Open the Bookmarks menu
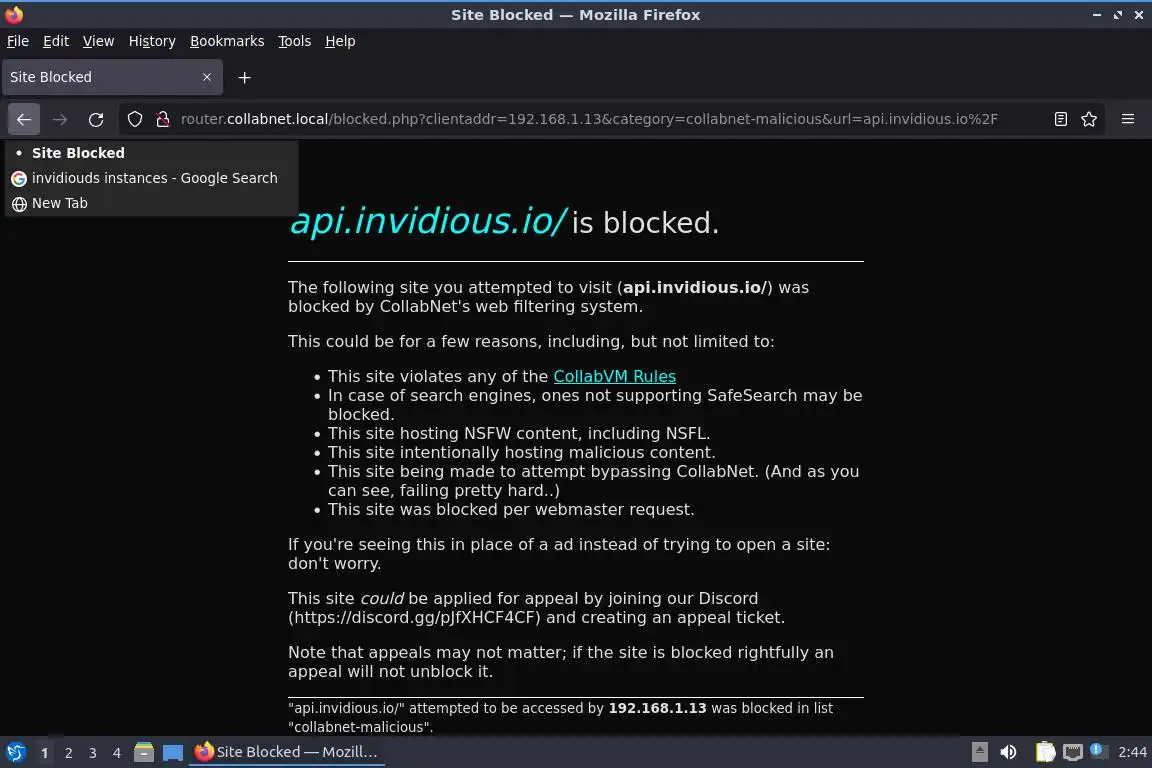1152x768 pixels. [x=227, y=41]
